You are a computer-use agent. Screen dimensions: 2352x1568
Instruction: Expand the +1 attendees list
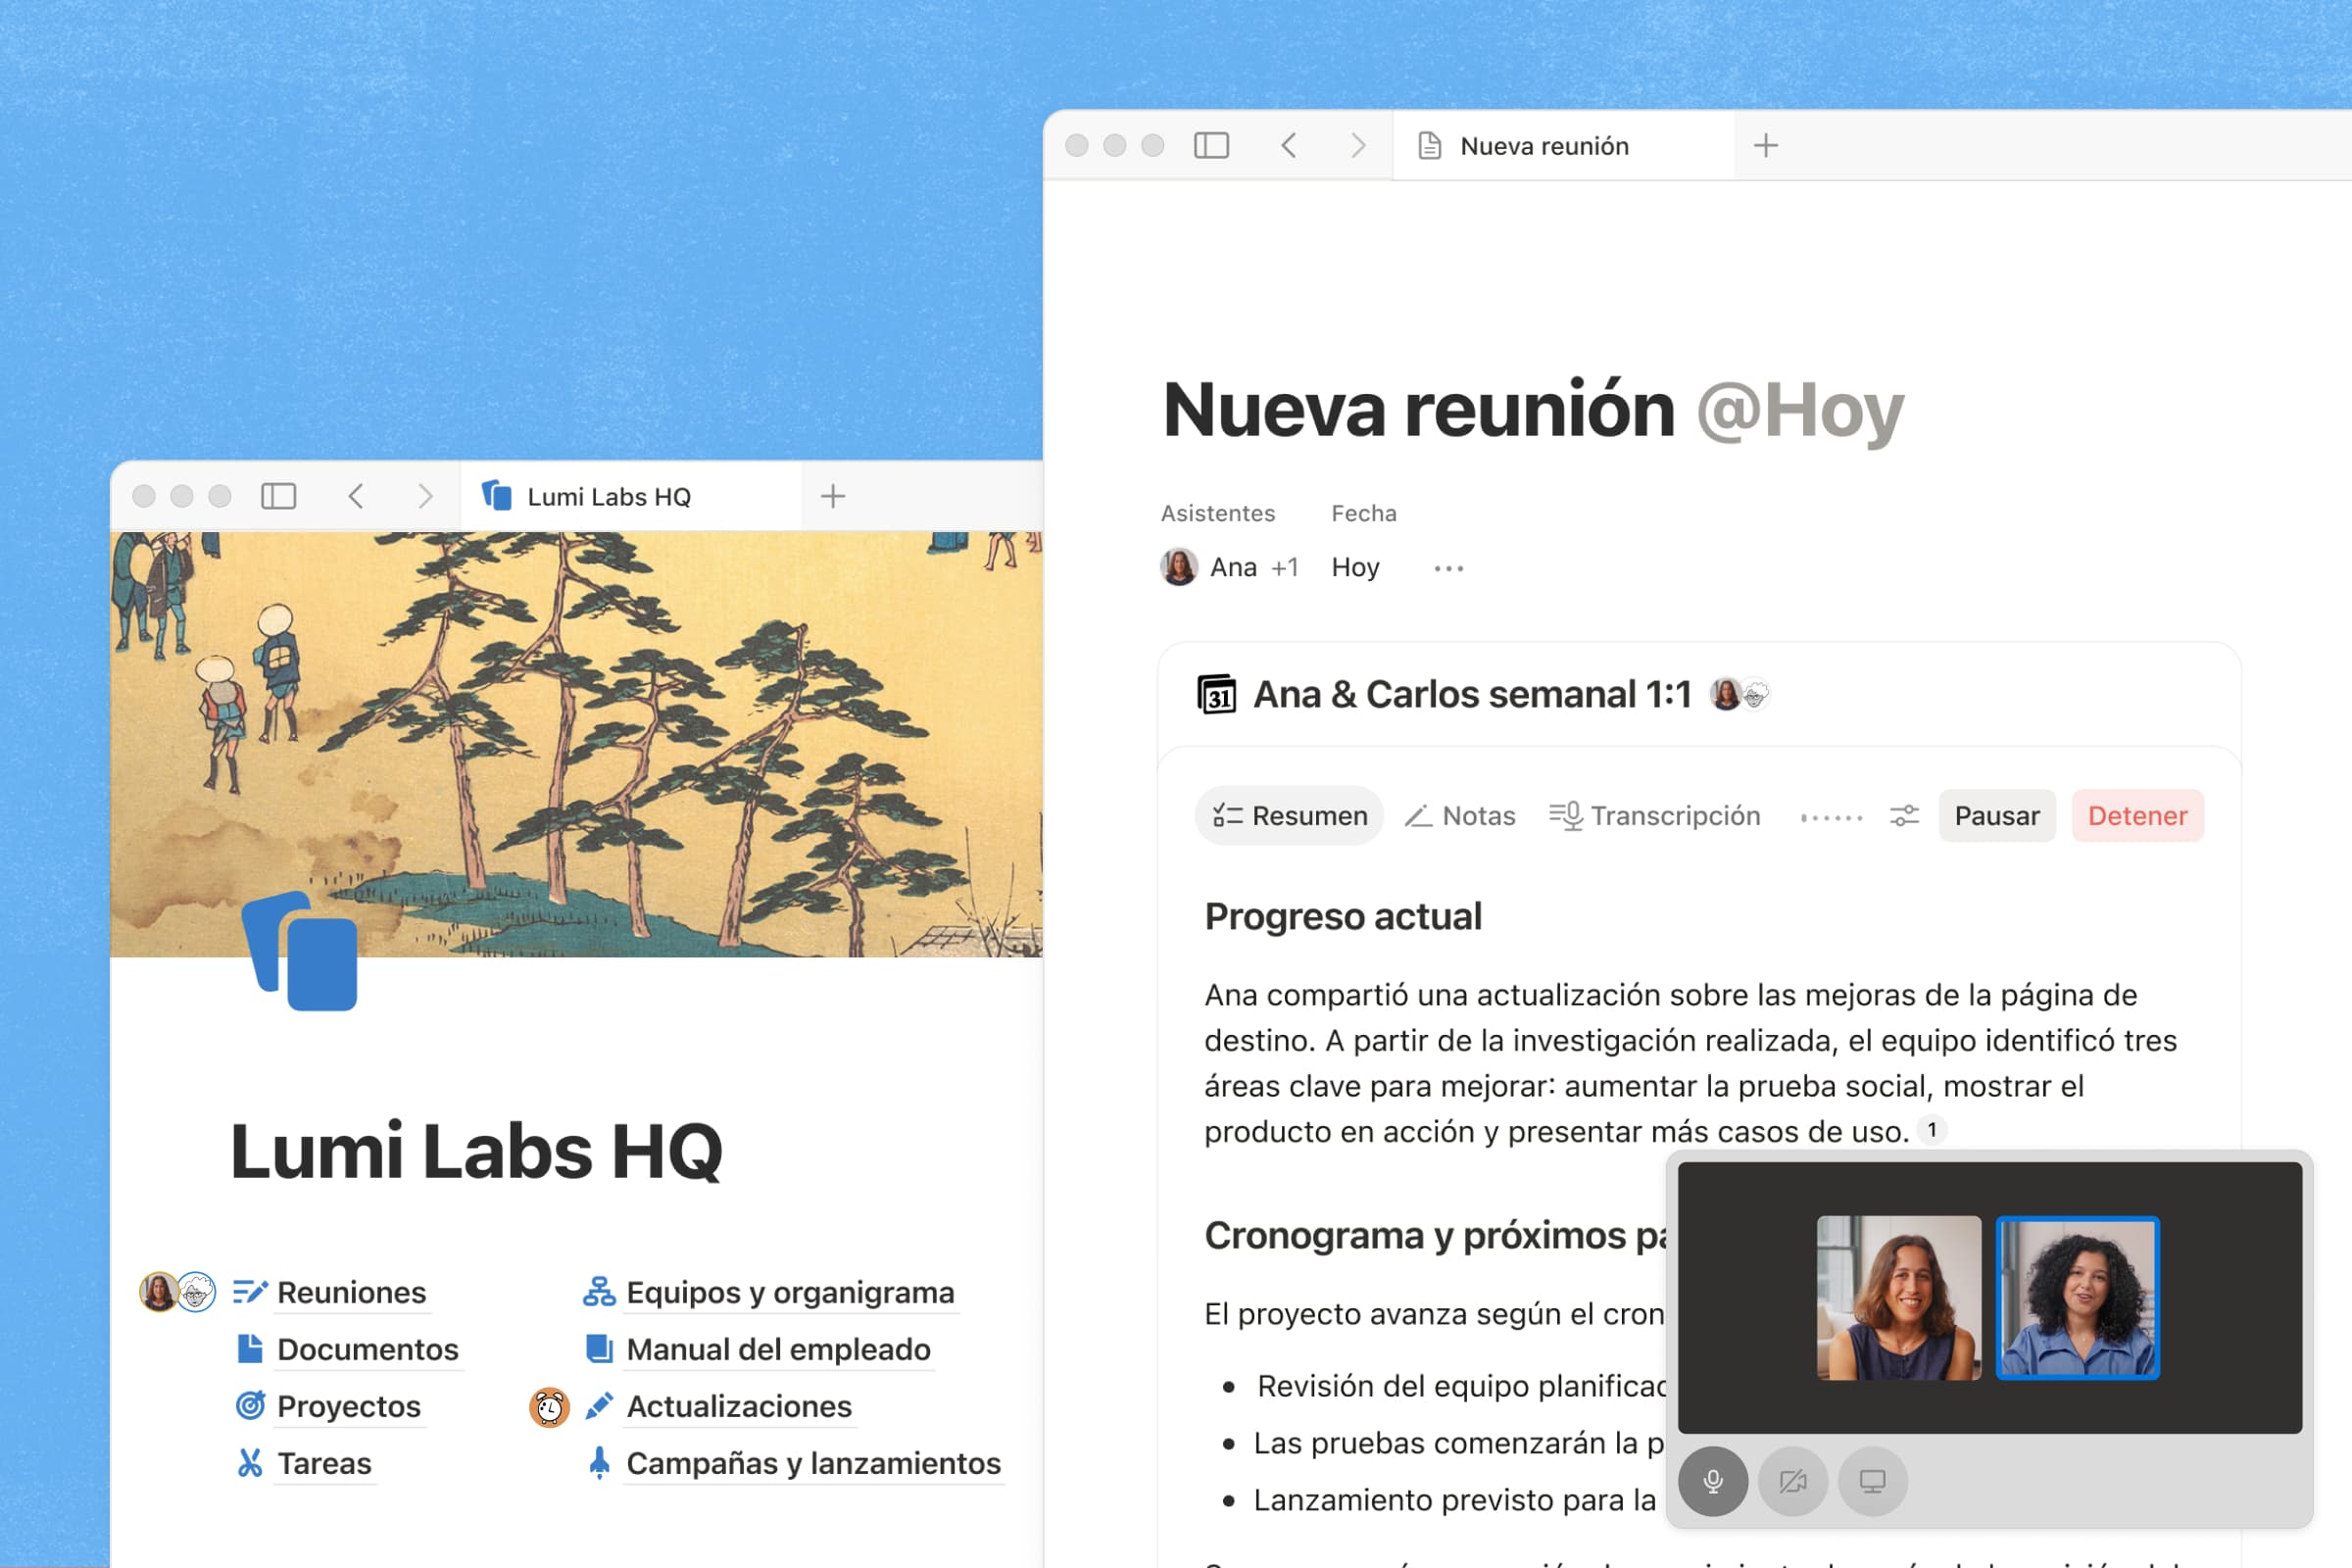1285,568
